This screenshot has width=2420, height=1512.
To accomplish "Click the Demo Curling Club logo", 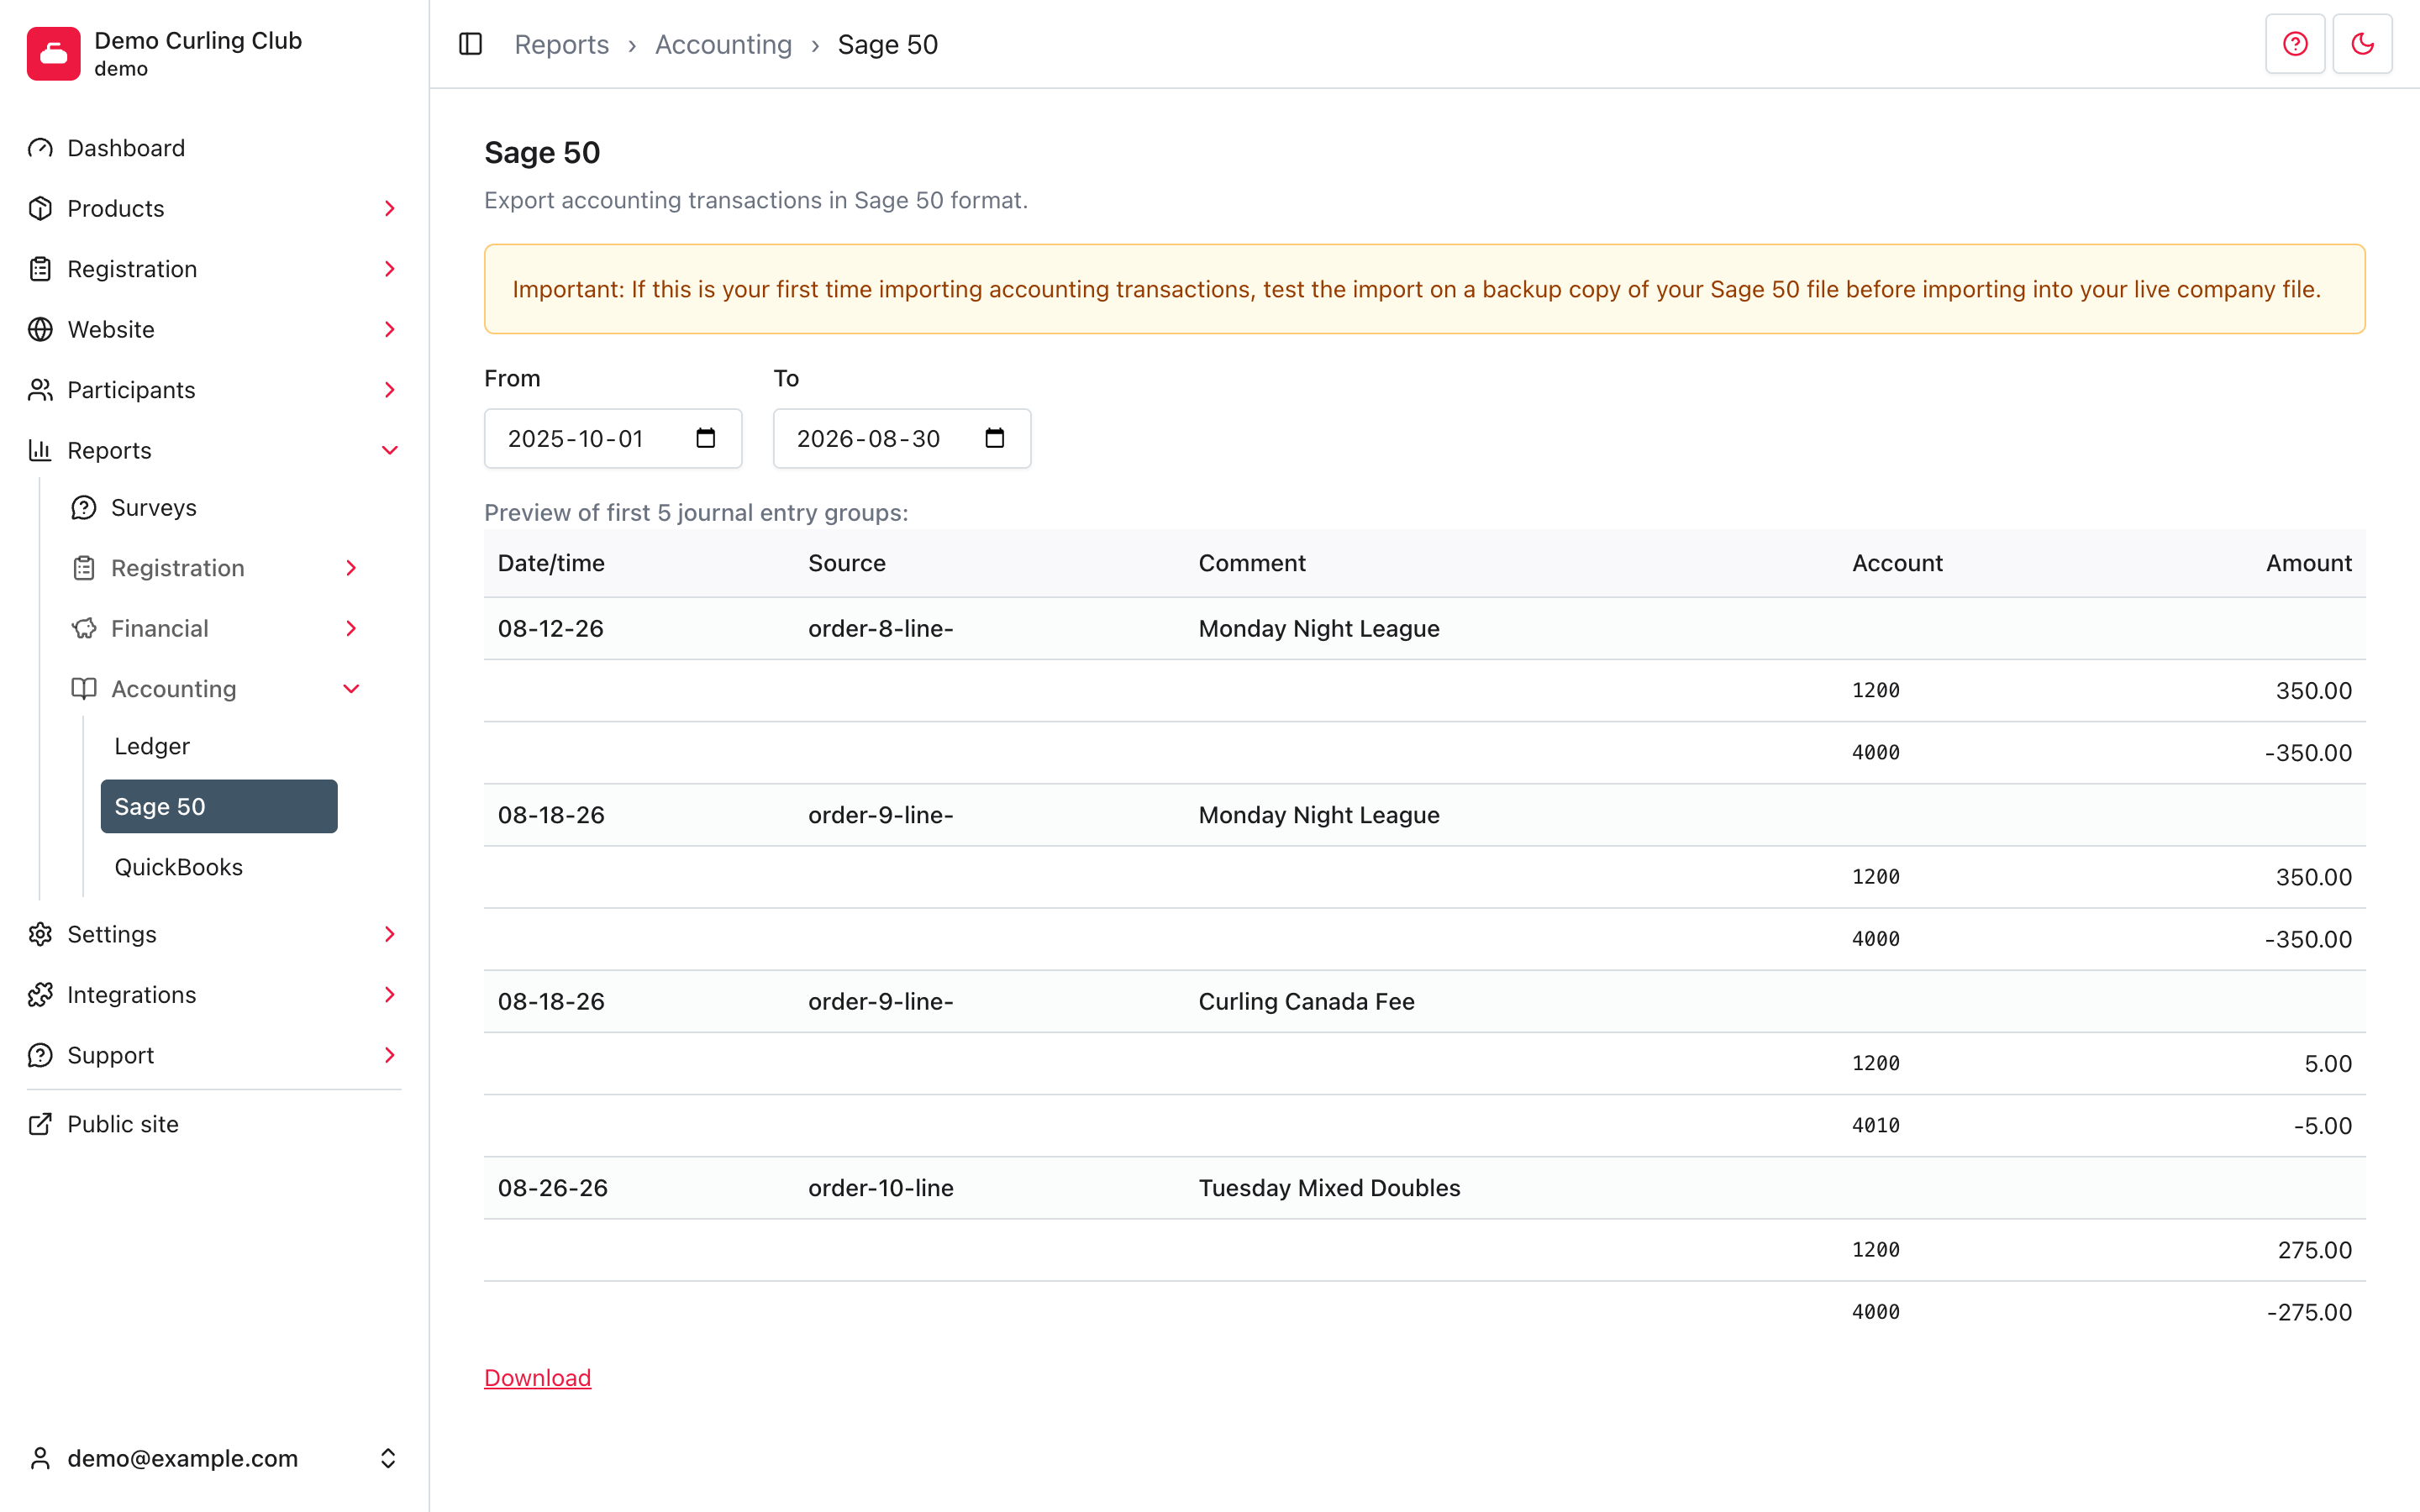I will tap(54, 54).
